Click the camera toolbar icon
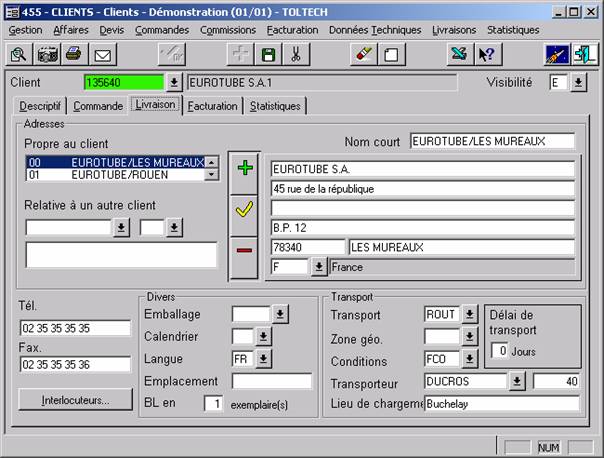604x458 pixels. pos(47,54)
